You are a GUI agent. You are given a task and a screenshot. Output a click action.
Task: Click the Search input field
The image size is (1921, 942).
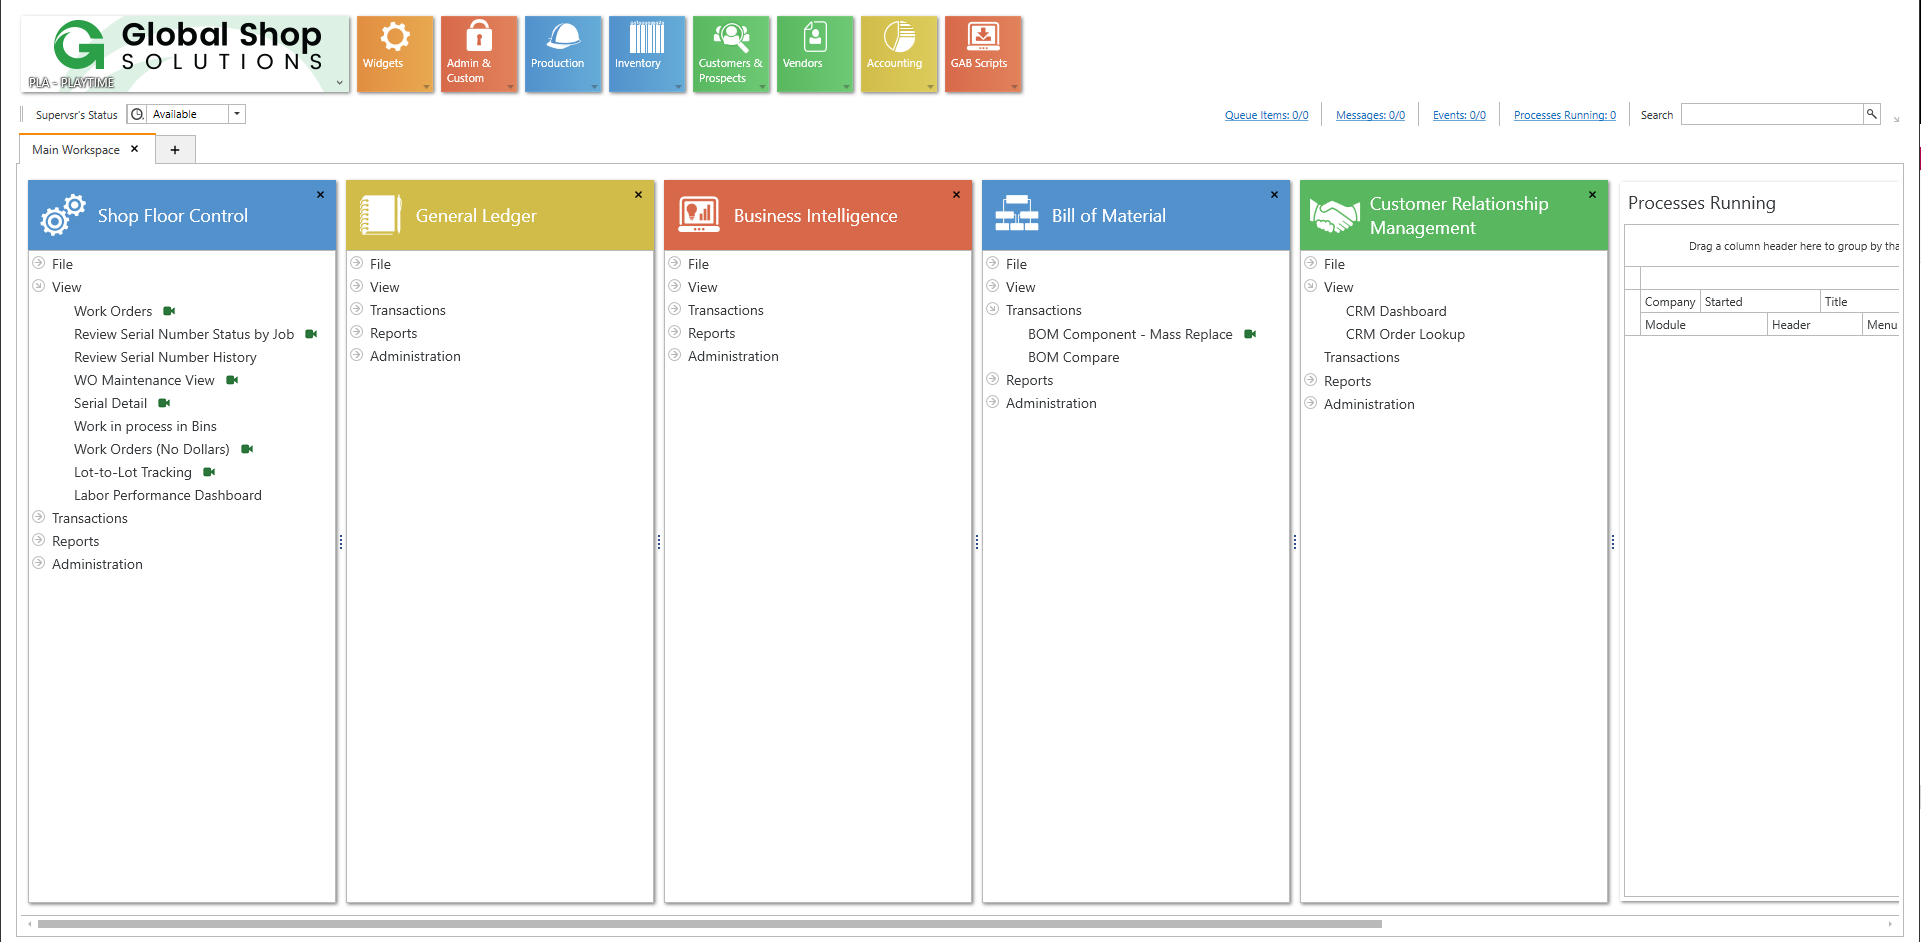(1772, 114)
